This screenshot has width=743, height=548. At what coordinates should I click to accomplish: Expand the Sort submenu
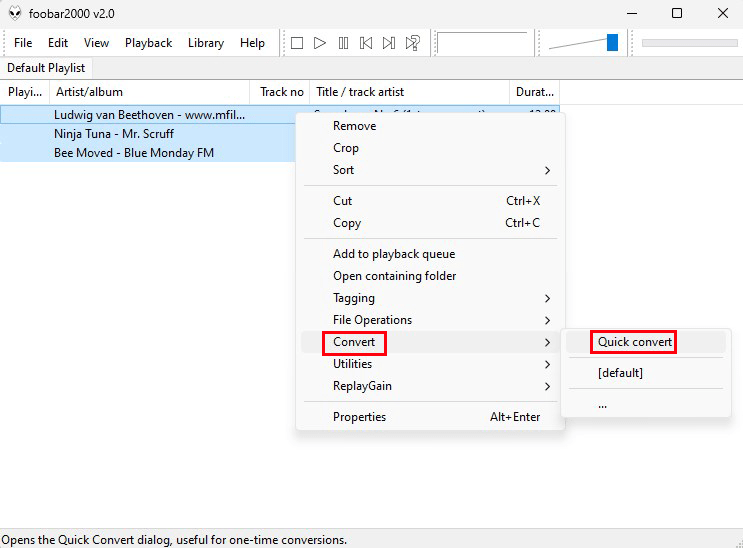coord(430,170)
